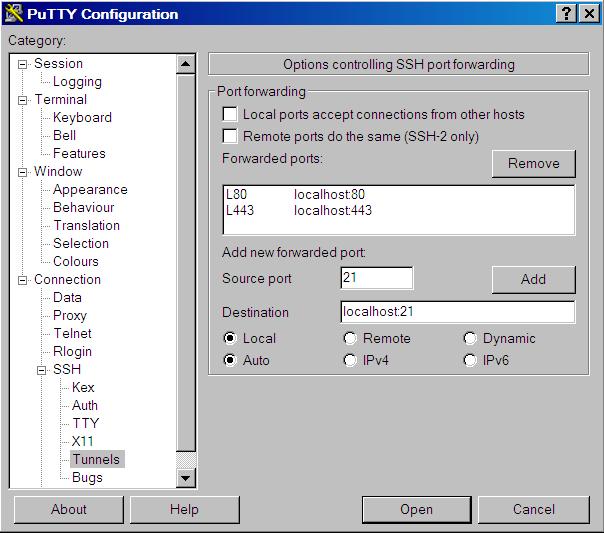Open the Behaviour category

84,208
